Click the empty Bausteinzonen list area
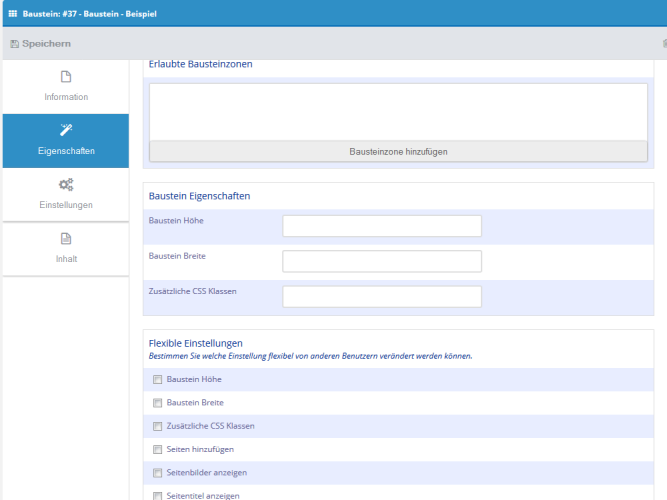This screenshot has width=667, height=500. click(x=399, y=112)
